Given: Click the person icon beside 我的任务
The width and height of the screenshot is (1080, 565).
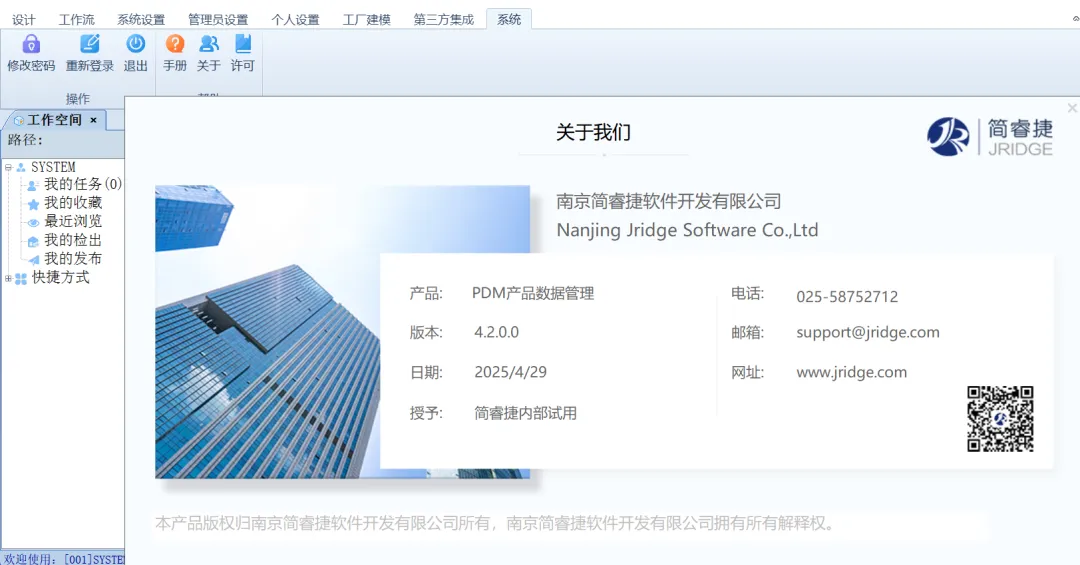Looking at the screenshot, I should click(32, 185).
